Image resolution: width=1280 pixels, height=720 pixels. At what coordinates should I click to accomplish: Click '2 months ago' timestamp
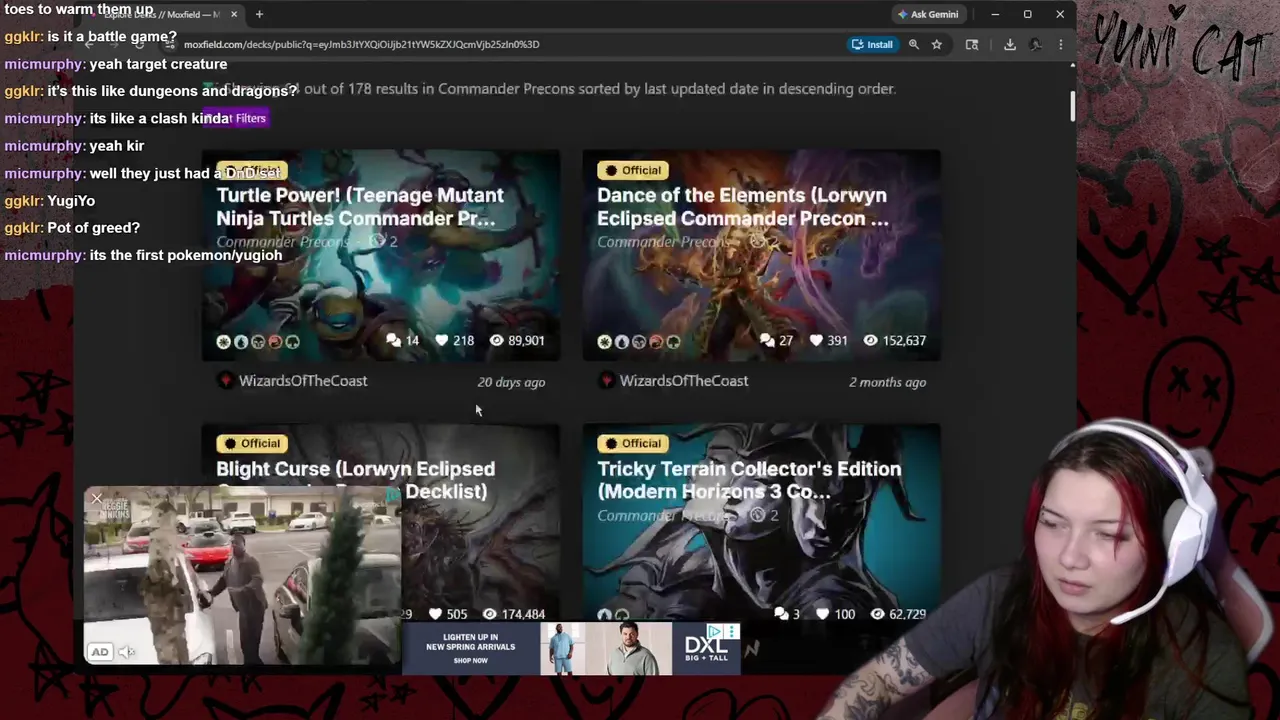point(888,382)
